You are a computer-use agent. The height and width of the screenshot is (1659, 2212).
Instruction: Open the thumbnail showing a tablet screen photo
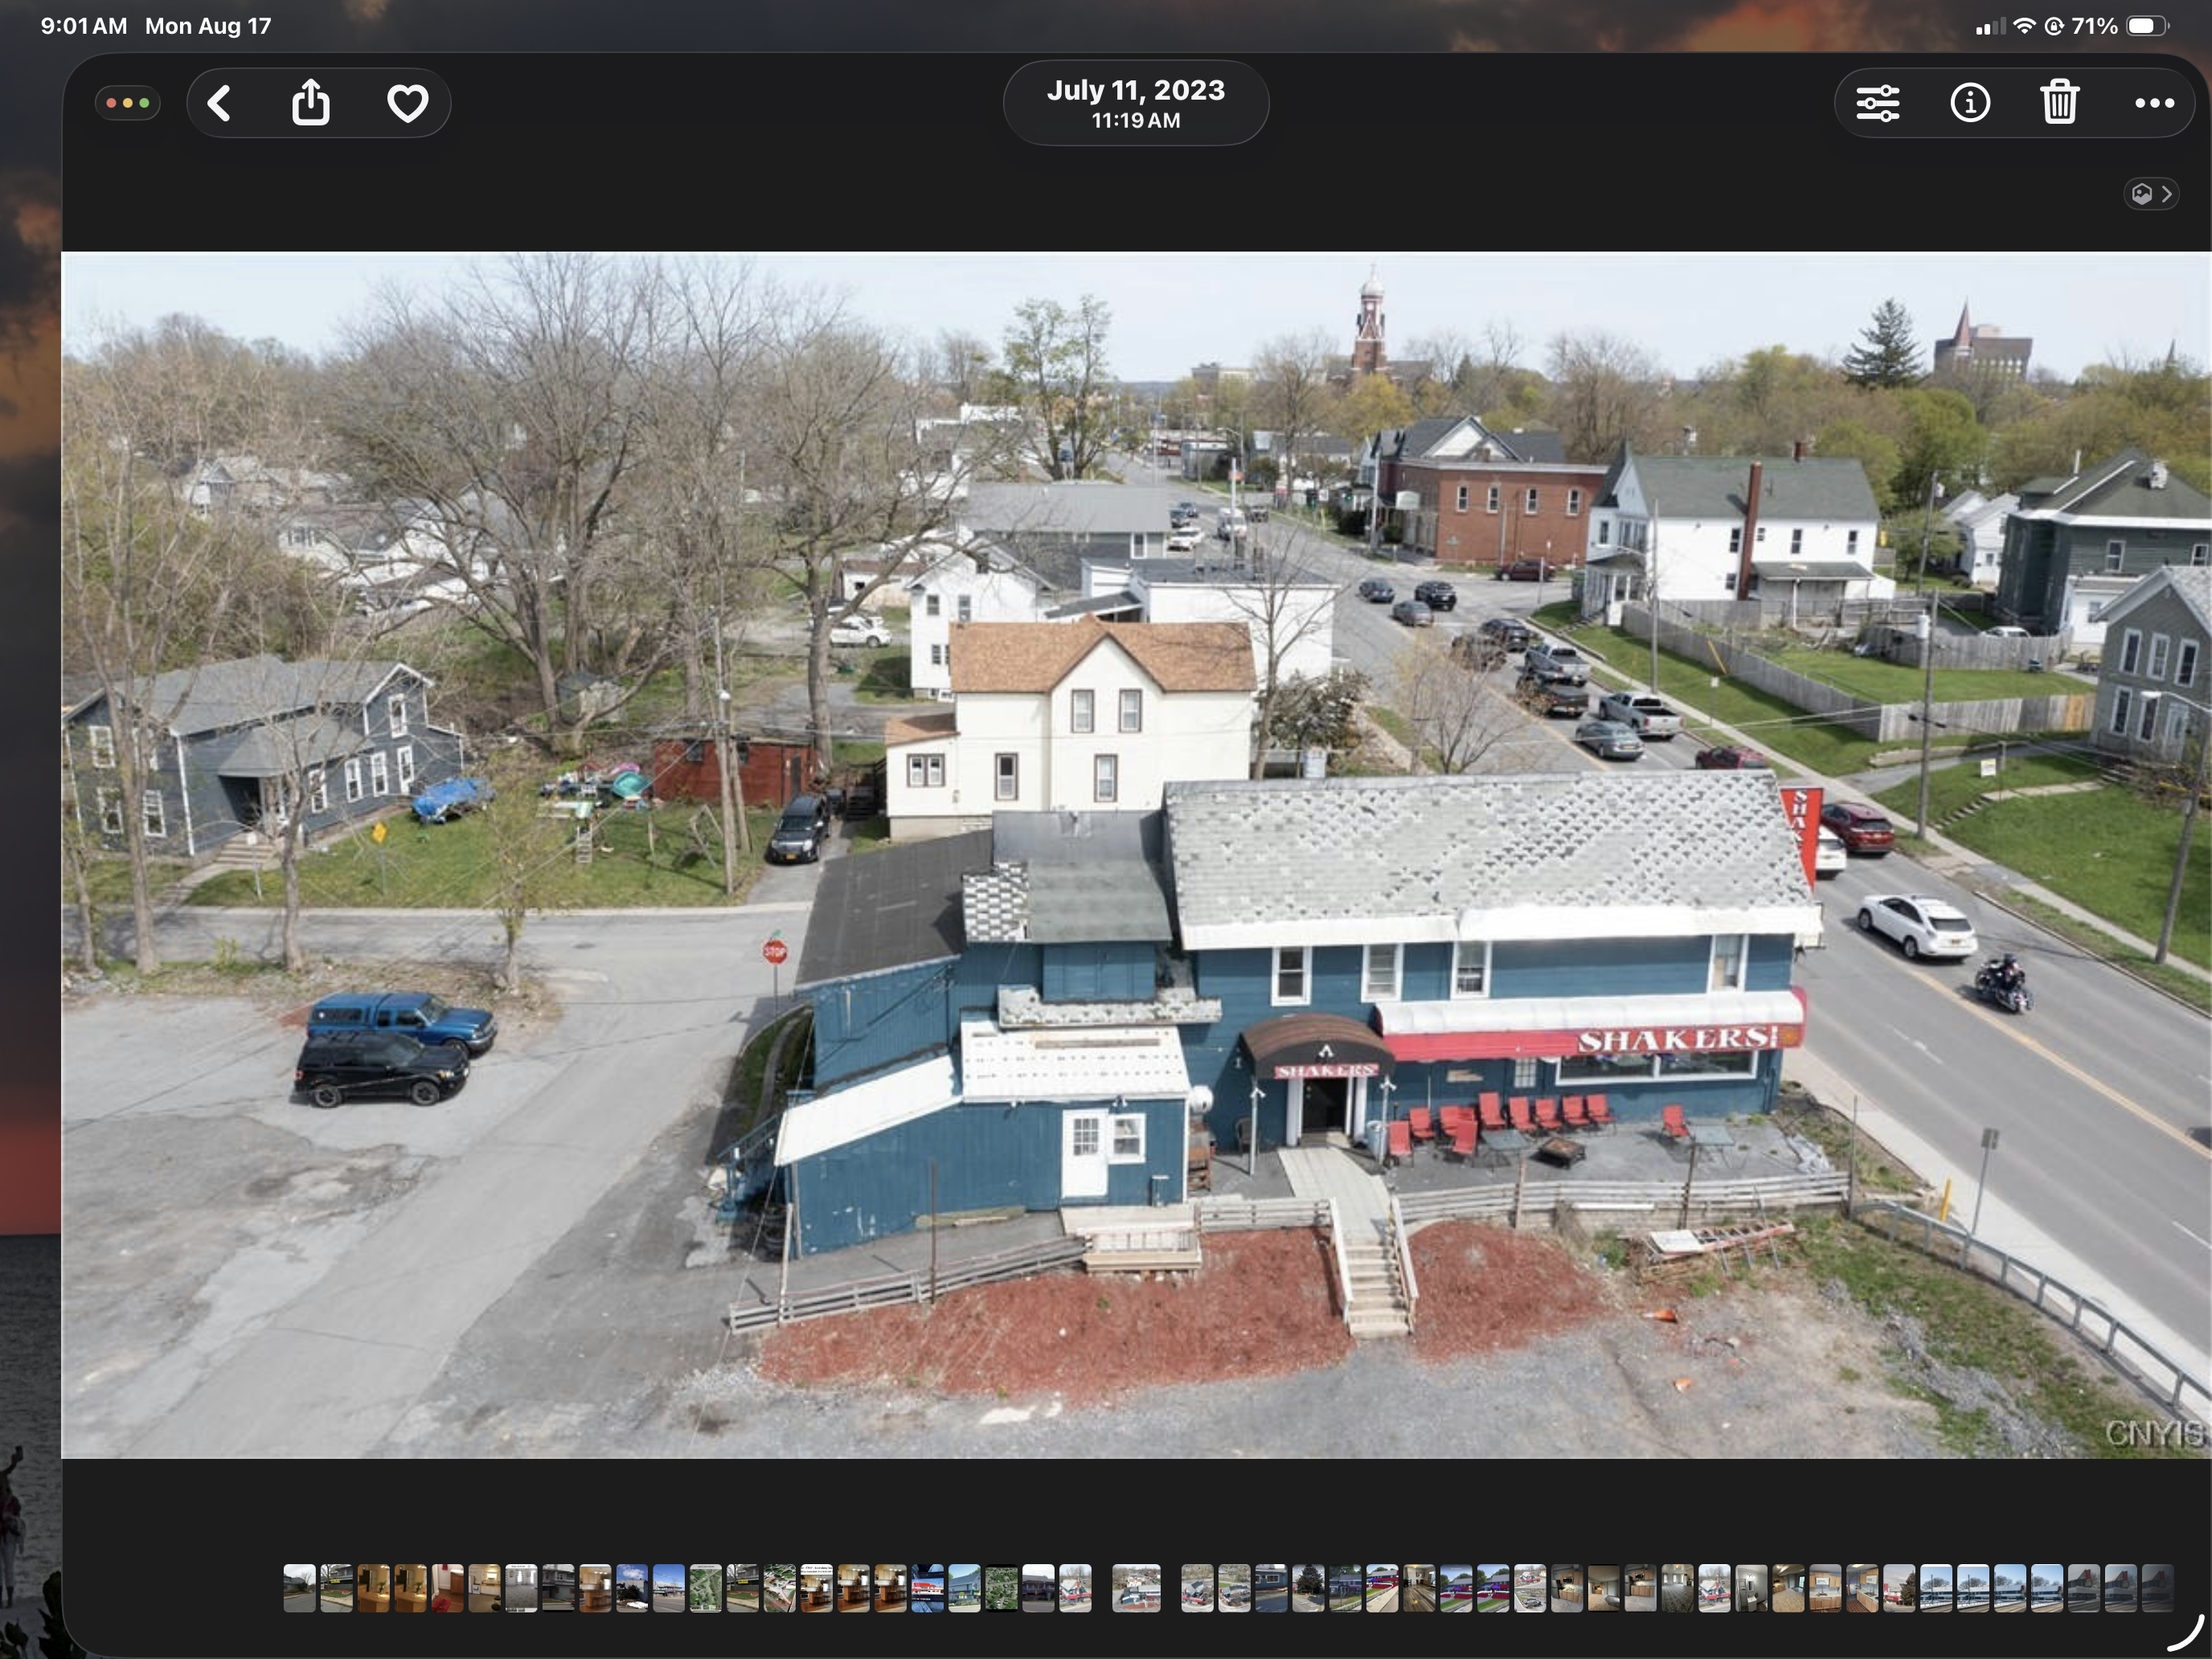point(928,1588)
